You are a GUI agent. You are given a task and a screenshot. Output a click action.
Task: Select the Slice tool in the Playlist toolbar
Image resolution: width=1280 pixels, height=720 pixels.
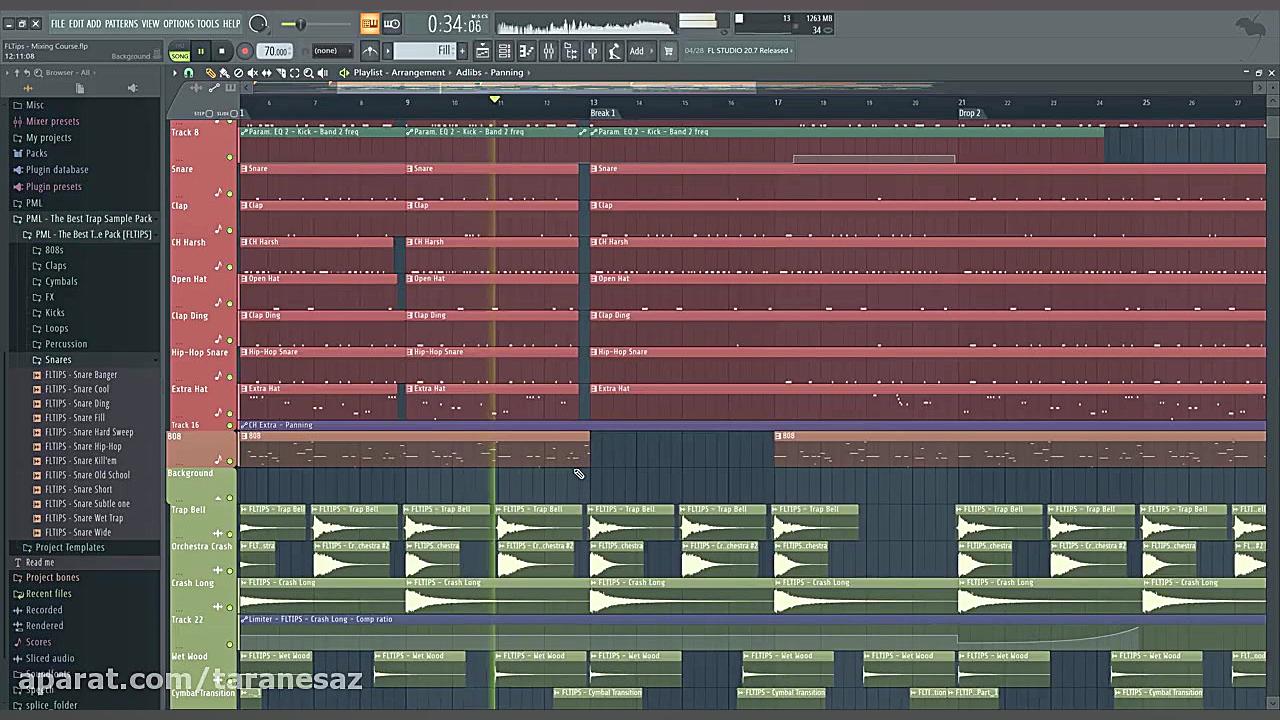[x=281, y=72]
